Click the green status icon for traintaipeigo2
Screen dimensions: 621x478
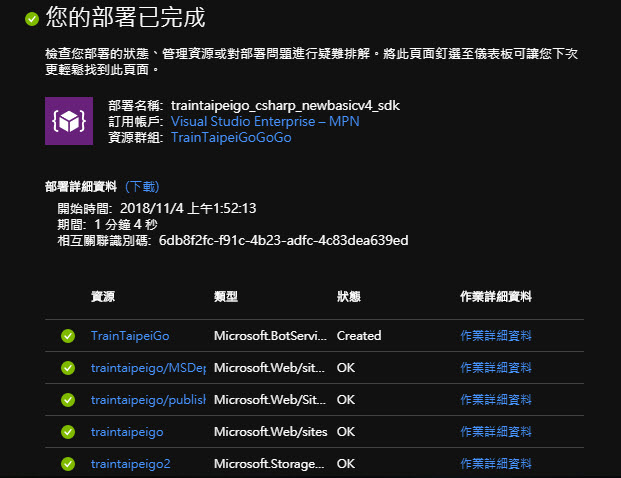tap(68, 464)
